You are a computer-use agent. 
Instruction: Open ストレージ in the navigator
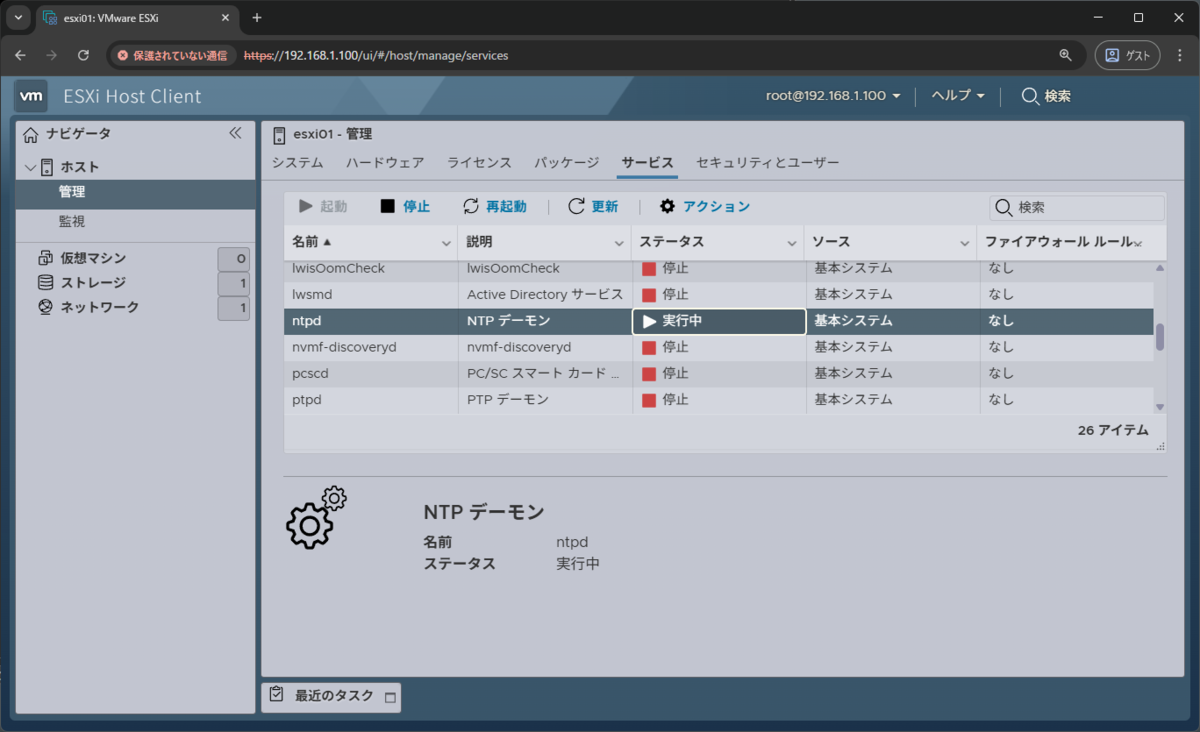click(93, 283)
